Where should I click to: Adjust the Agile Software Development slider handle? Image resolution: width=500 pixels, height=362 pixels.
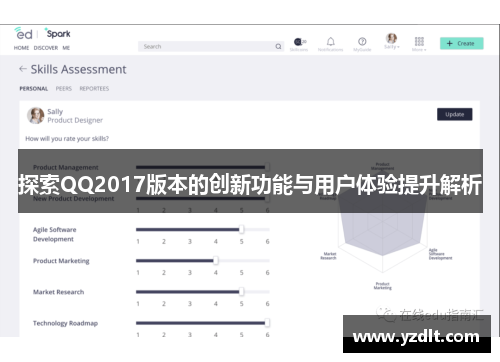(x=241, y=229)
